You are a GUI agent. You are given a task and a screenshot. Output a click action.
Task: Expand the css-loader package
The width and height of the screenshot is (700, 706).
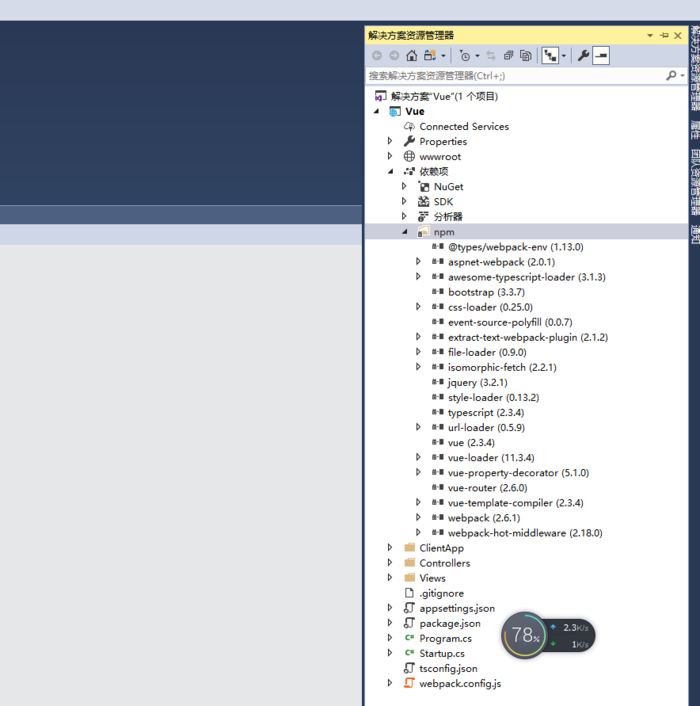pos(418,306)
